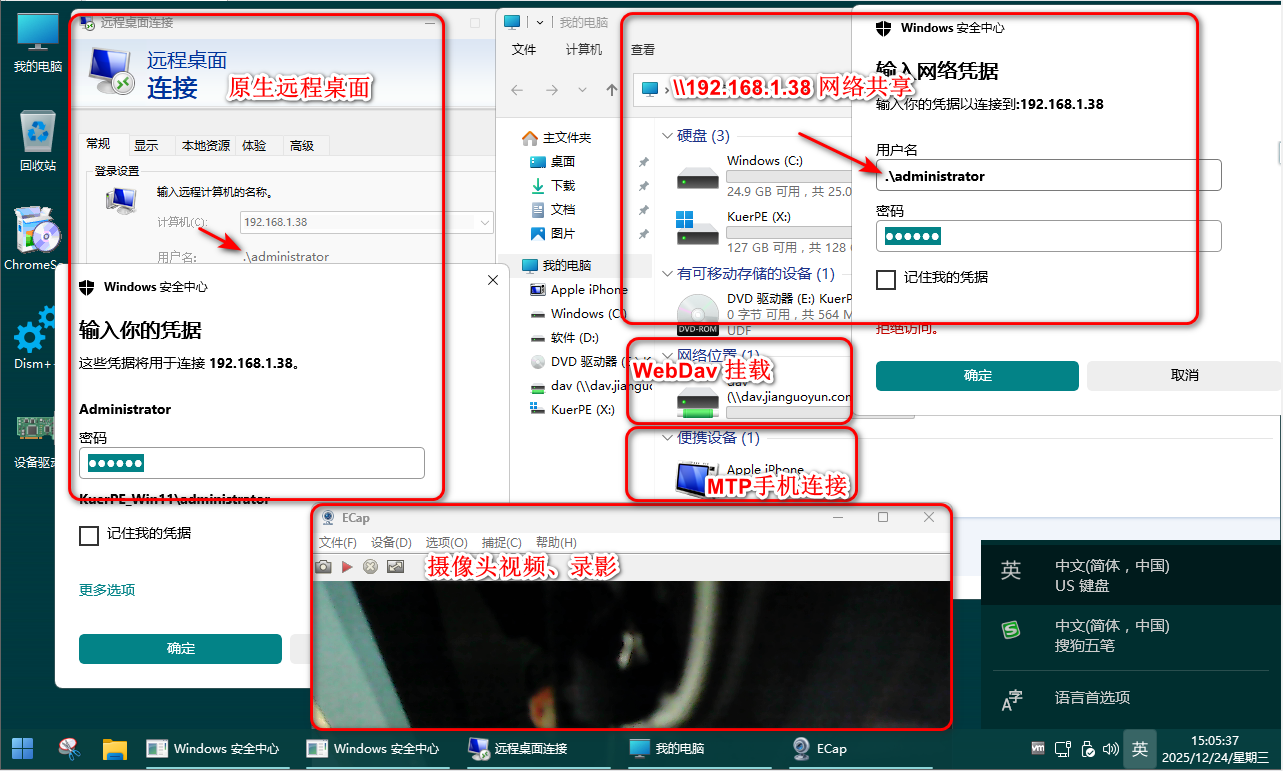
Task: Collapse the 硬盘 (3) group
Action: point(666,136)
